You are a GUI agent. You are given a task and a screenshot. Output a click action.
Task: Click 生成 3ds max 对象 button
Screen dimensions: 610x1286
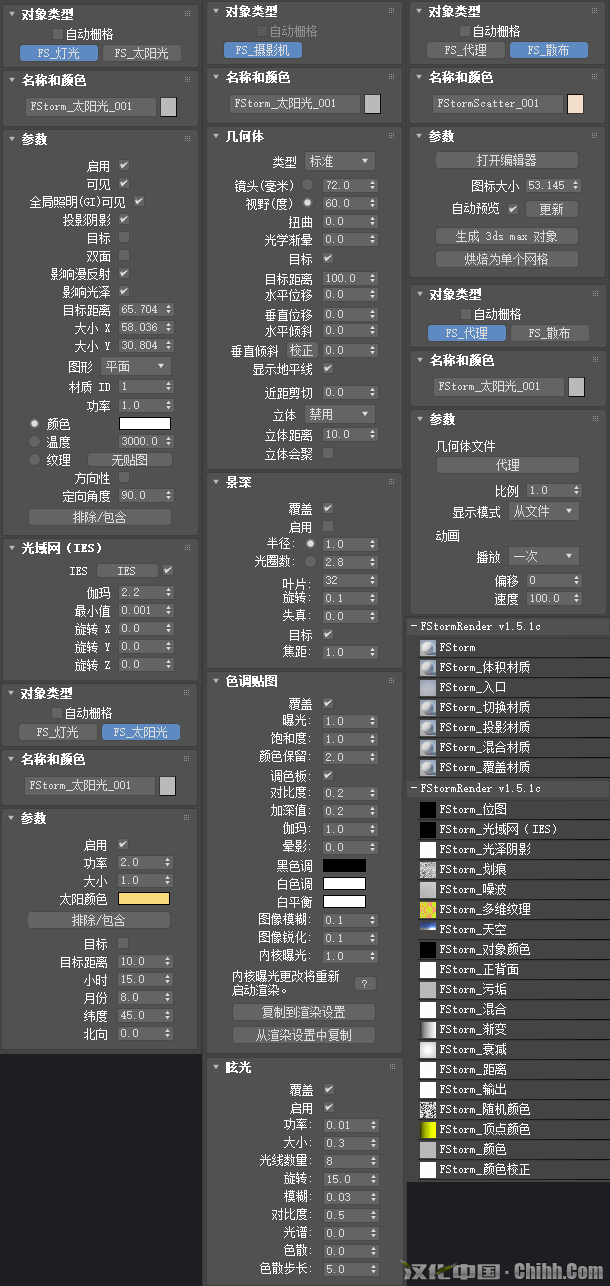507,237
